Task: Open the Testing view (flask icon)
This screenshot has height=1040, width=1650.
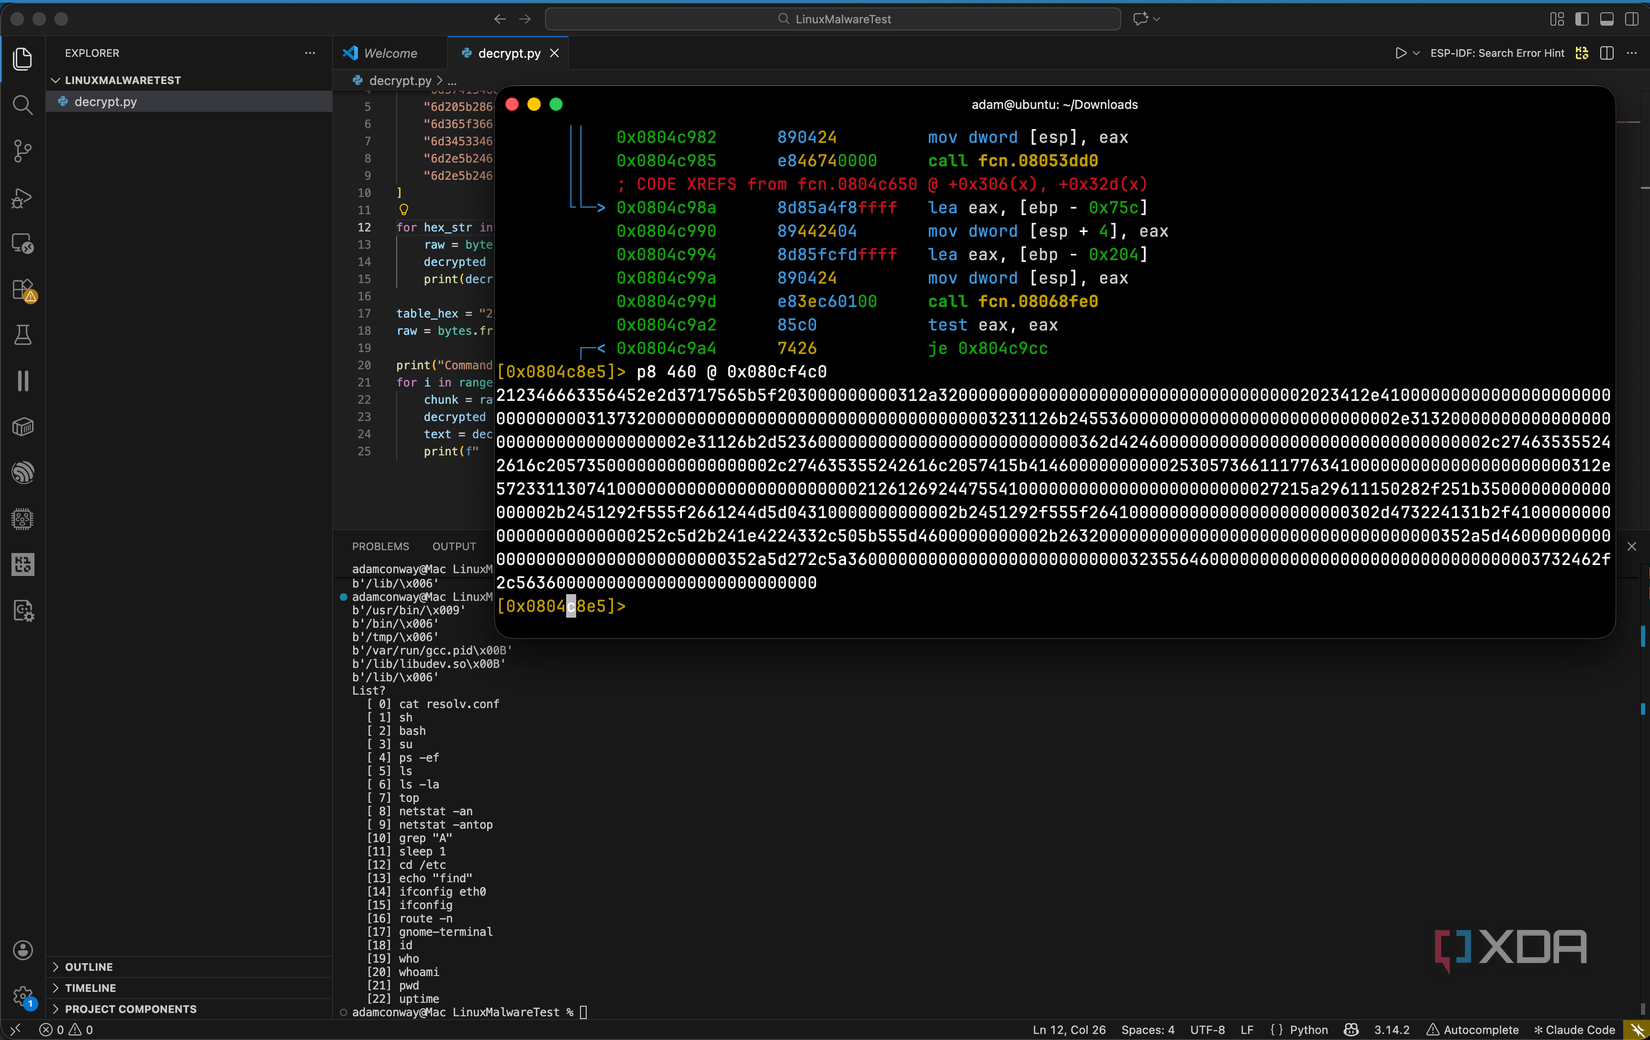Action: [22, 335]
